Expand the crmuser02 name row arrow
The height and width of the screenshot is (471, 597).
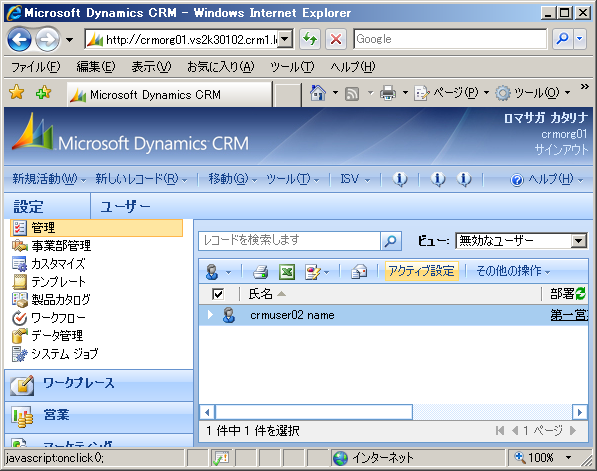210,315
